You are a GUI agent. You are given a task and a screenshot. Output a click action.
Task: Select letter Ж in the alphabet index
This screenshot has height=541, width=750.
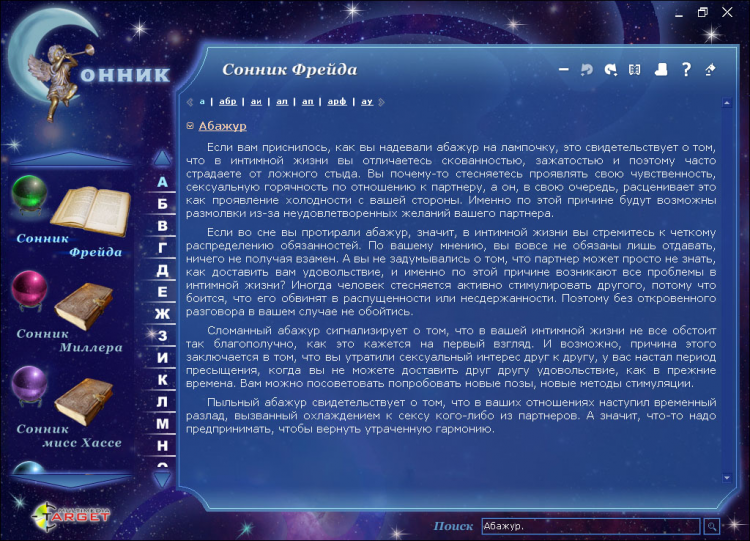162,313
